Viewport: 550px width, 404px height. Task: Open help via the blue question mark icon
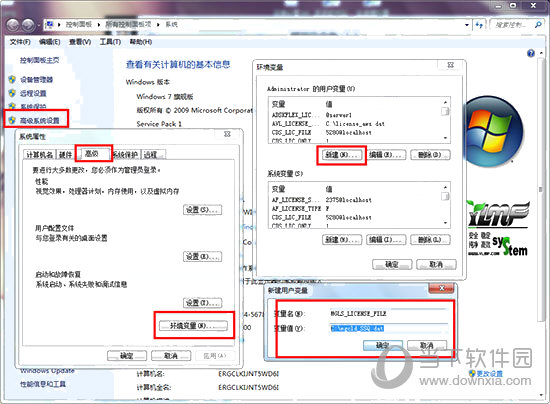click(531, 53)
